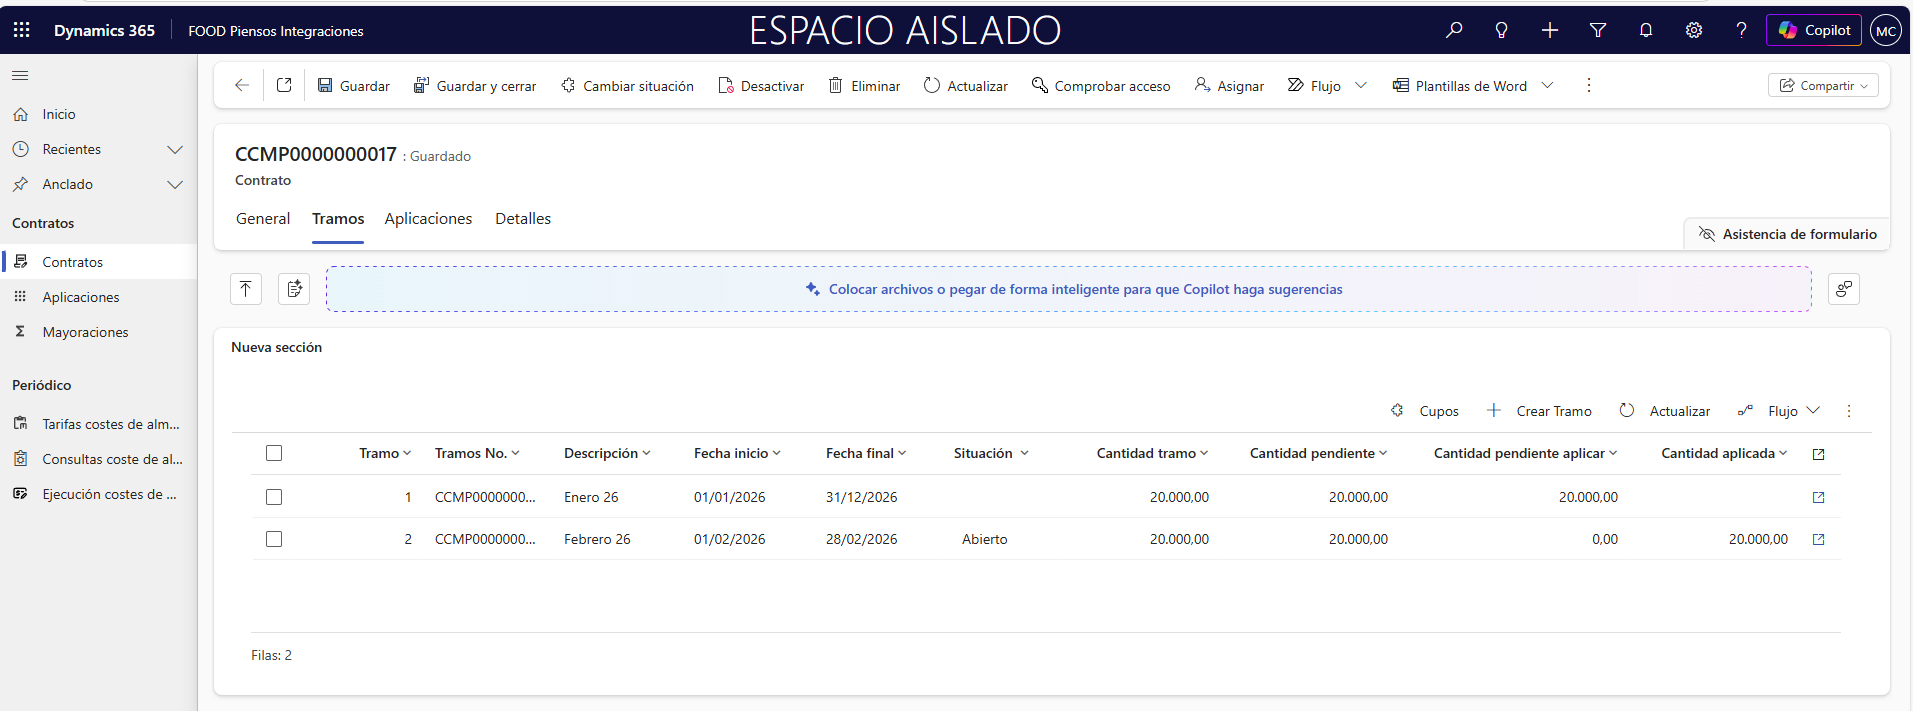Switch to the Aplicaciones tab
1913x711 pixels.
(428, 219)
